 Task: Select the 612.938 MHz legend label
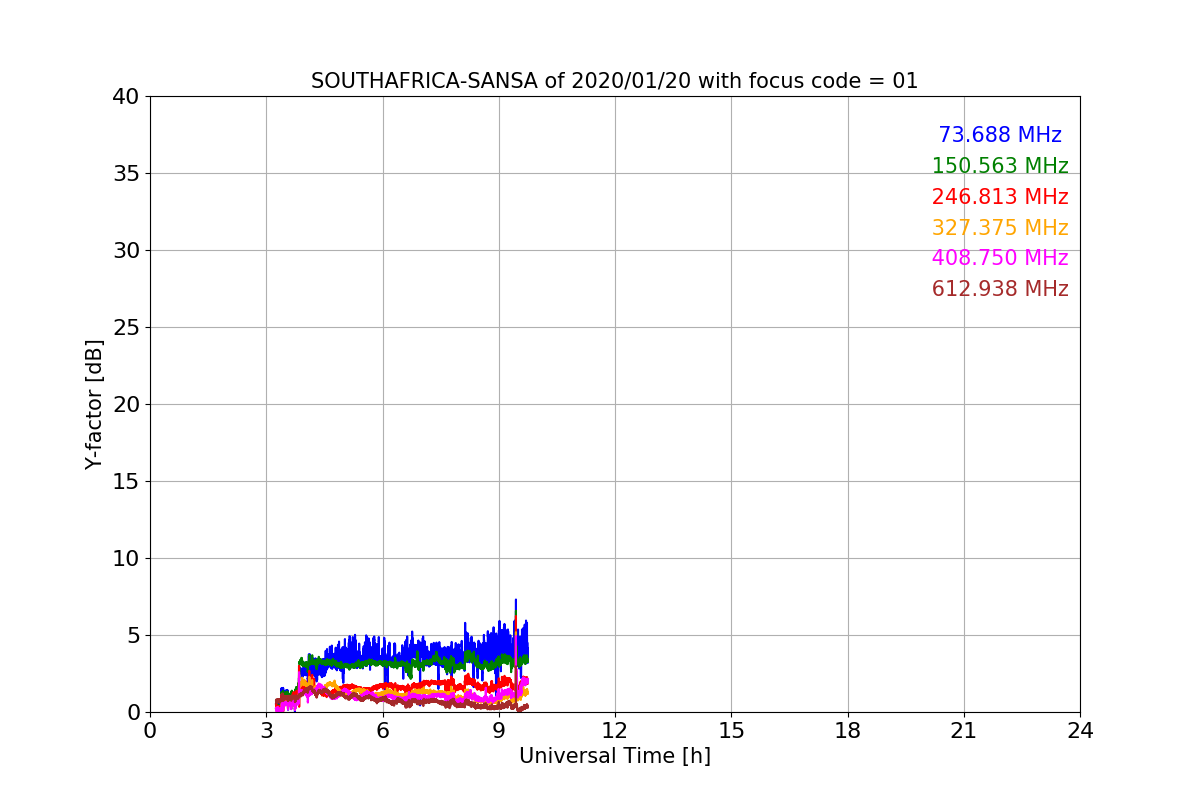pos(1000,289)
